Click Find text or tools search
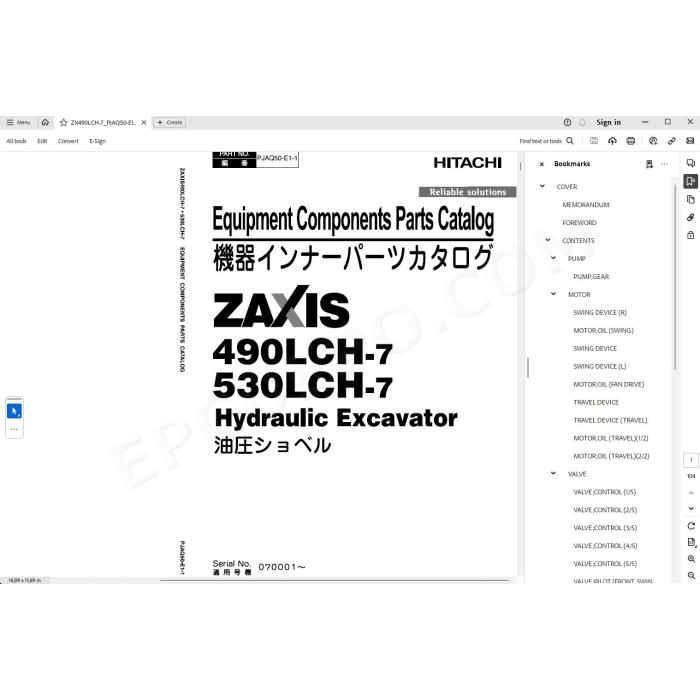This screenshot has height=700, width=700. tap(546, 141)
